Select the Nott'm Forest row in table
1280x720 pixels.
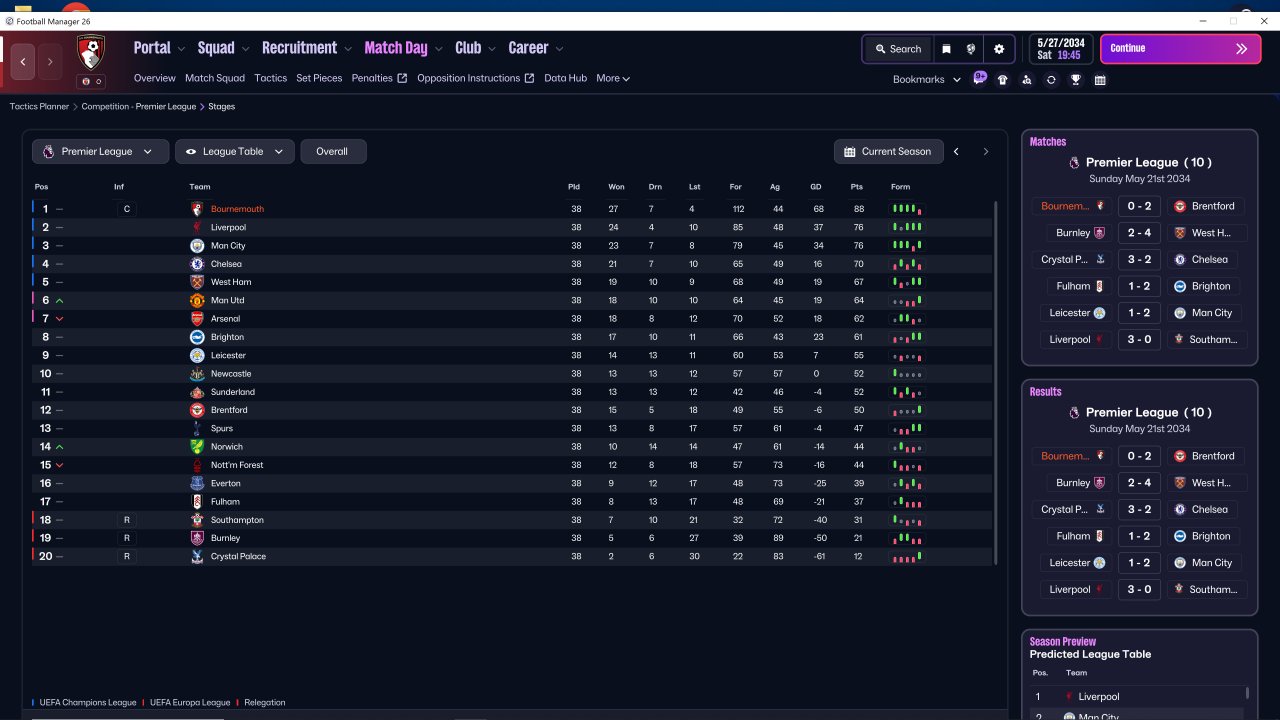point(512,465)
